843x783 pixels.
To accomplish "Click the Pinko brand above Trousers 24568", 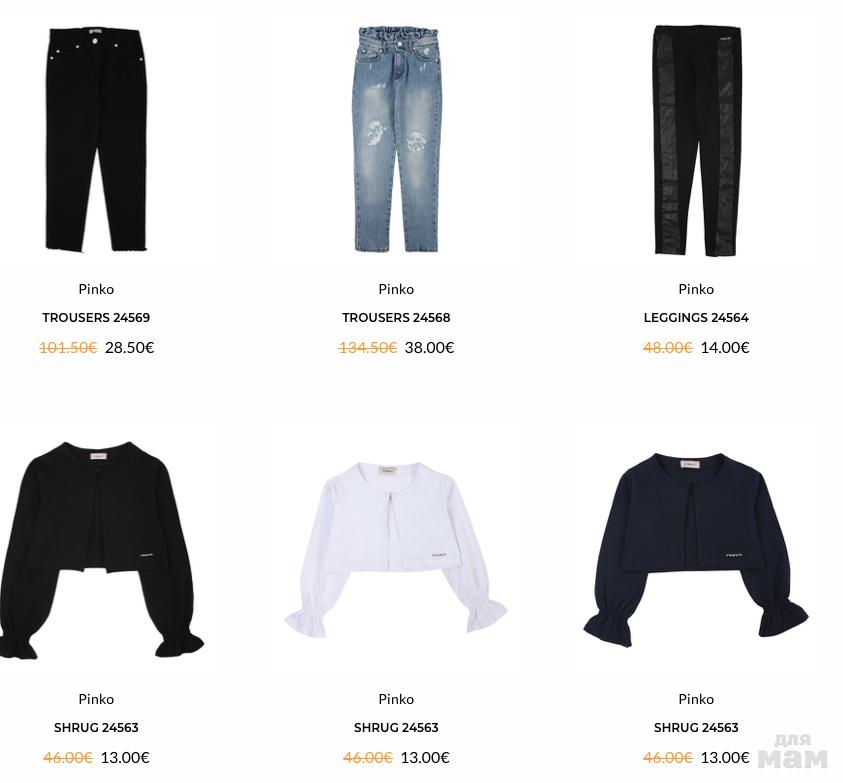I will (396, 289).
